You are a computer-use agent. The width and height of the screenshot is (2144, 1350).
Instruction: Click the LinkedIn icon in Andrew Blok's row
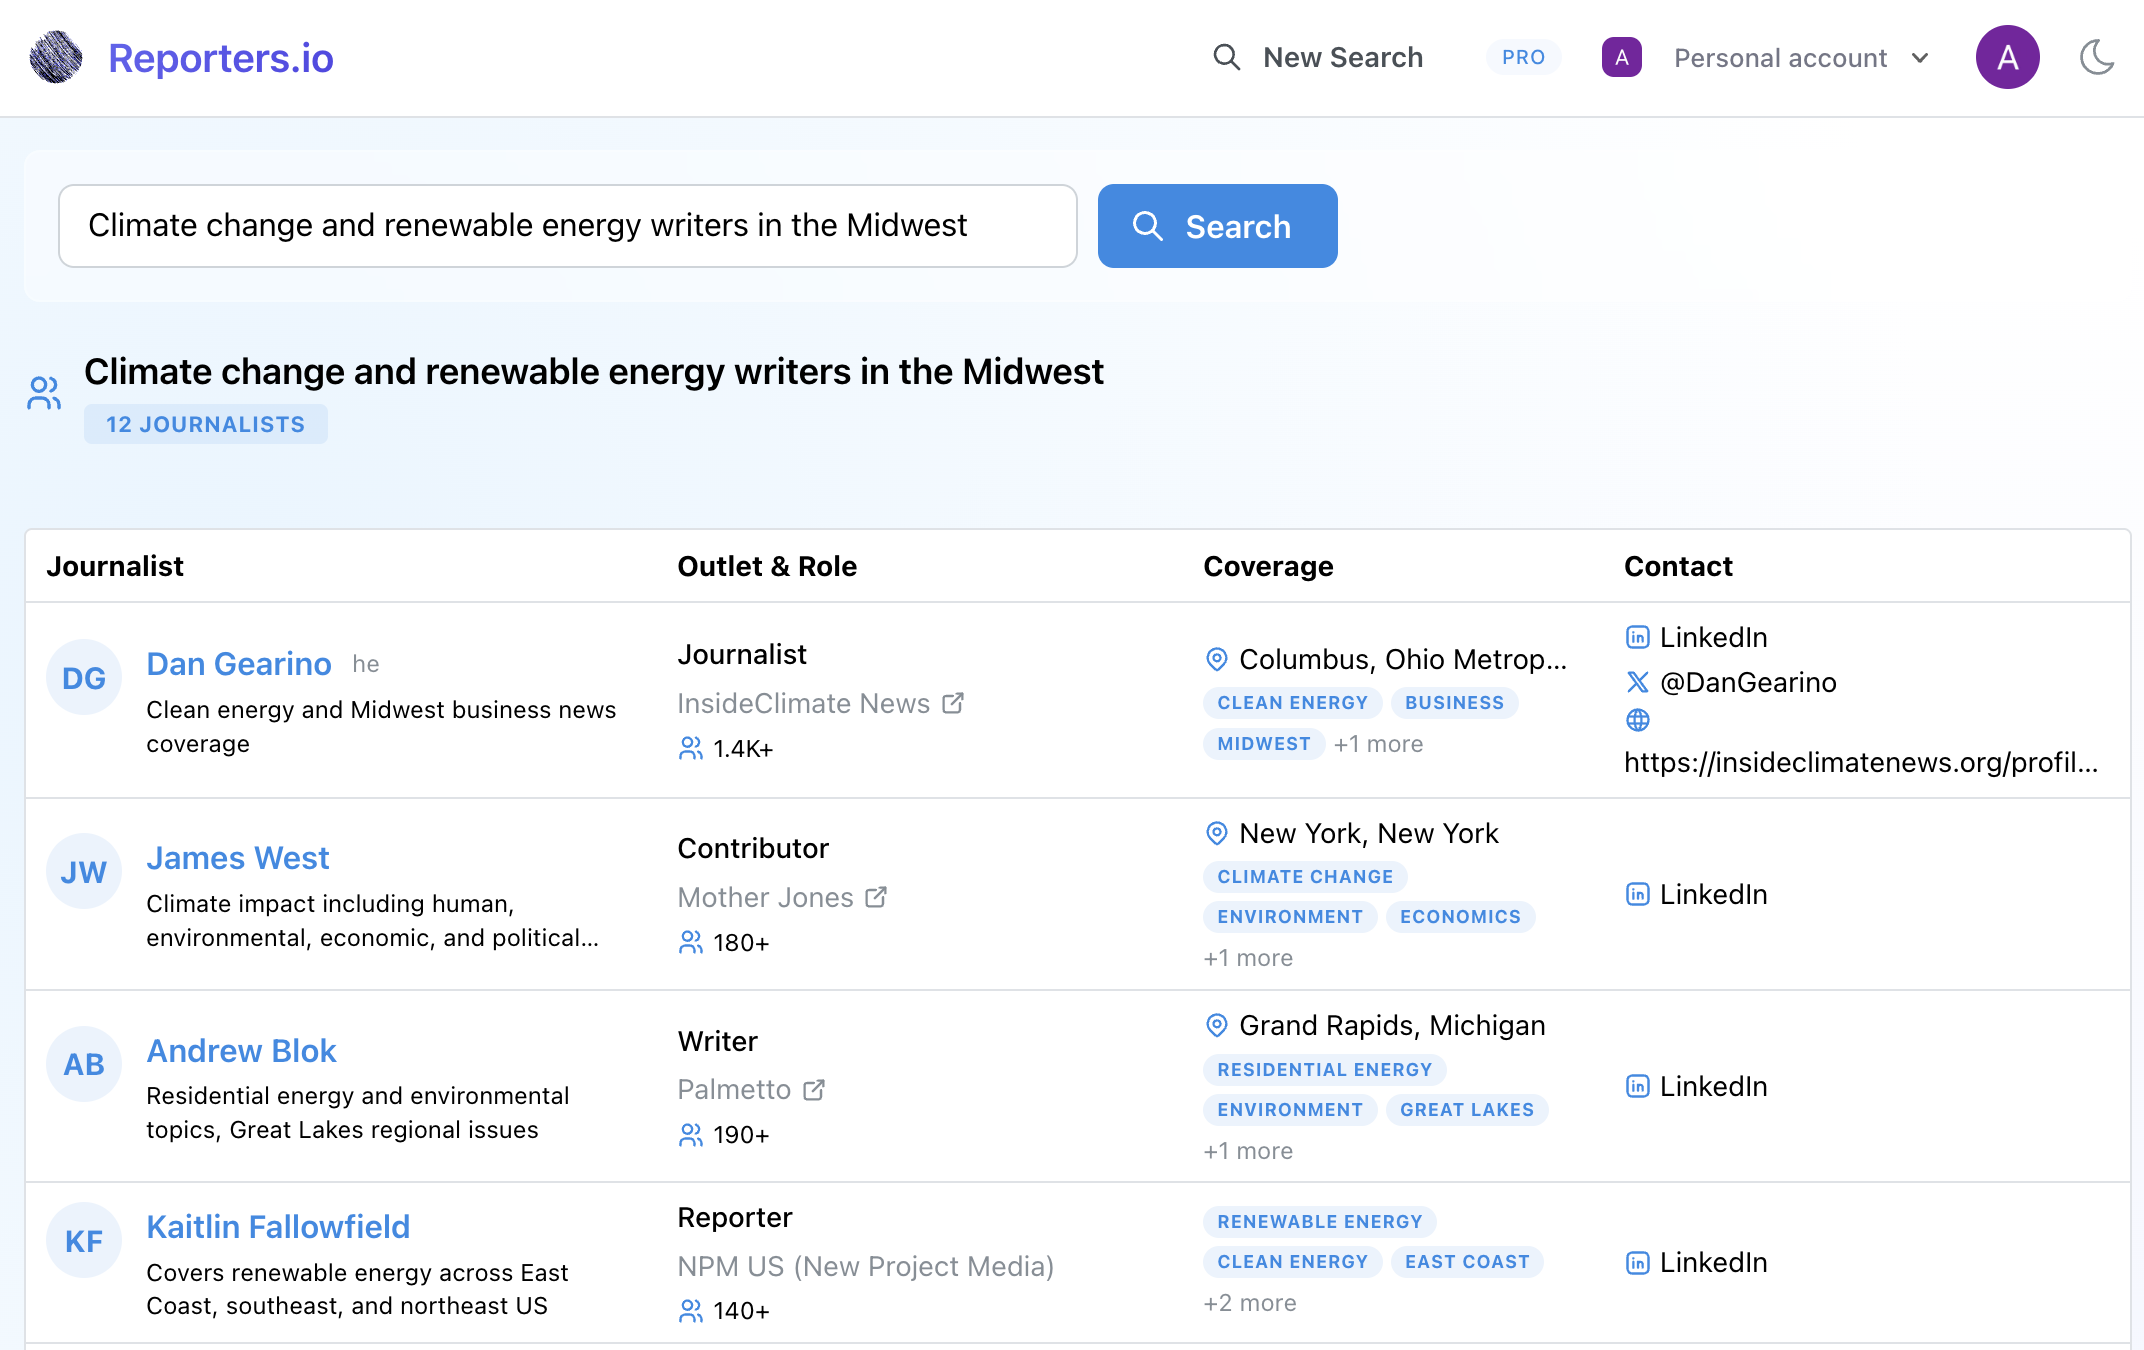[x=1637, y=1086]
